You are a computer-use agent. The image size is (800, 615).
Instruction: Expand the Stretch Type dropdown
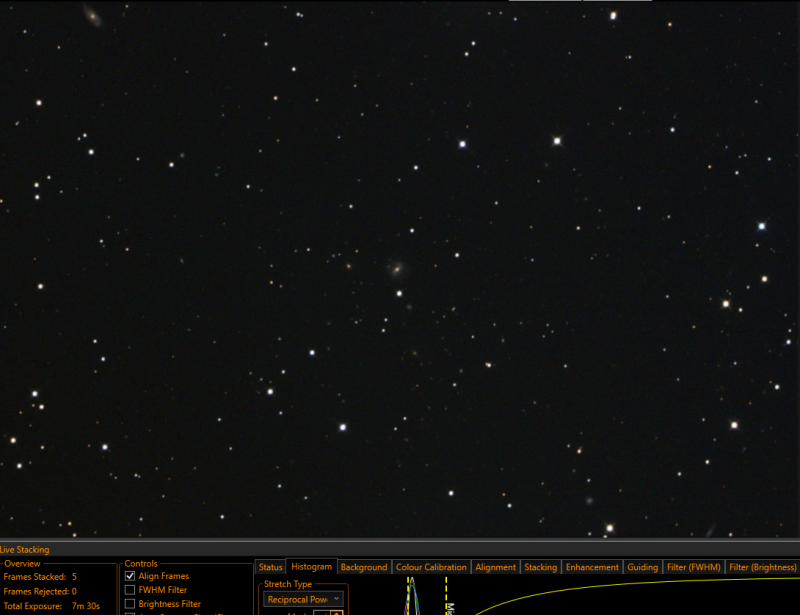pos(303,599)
